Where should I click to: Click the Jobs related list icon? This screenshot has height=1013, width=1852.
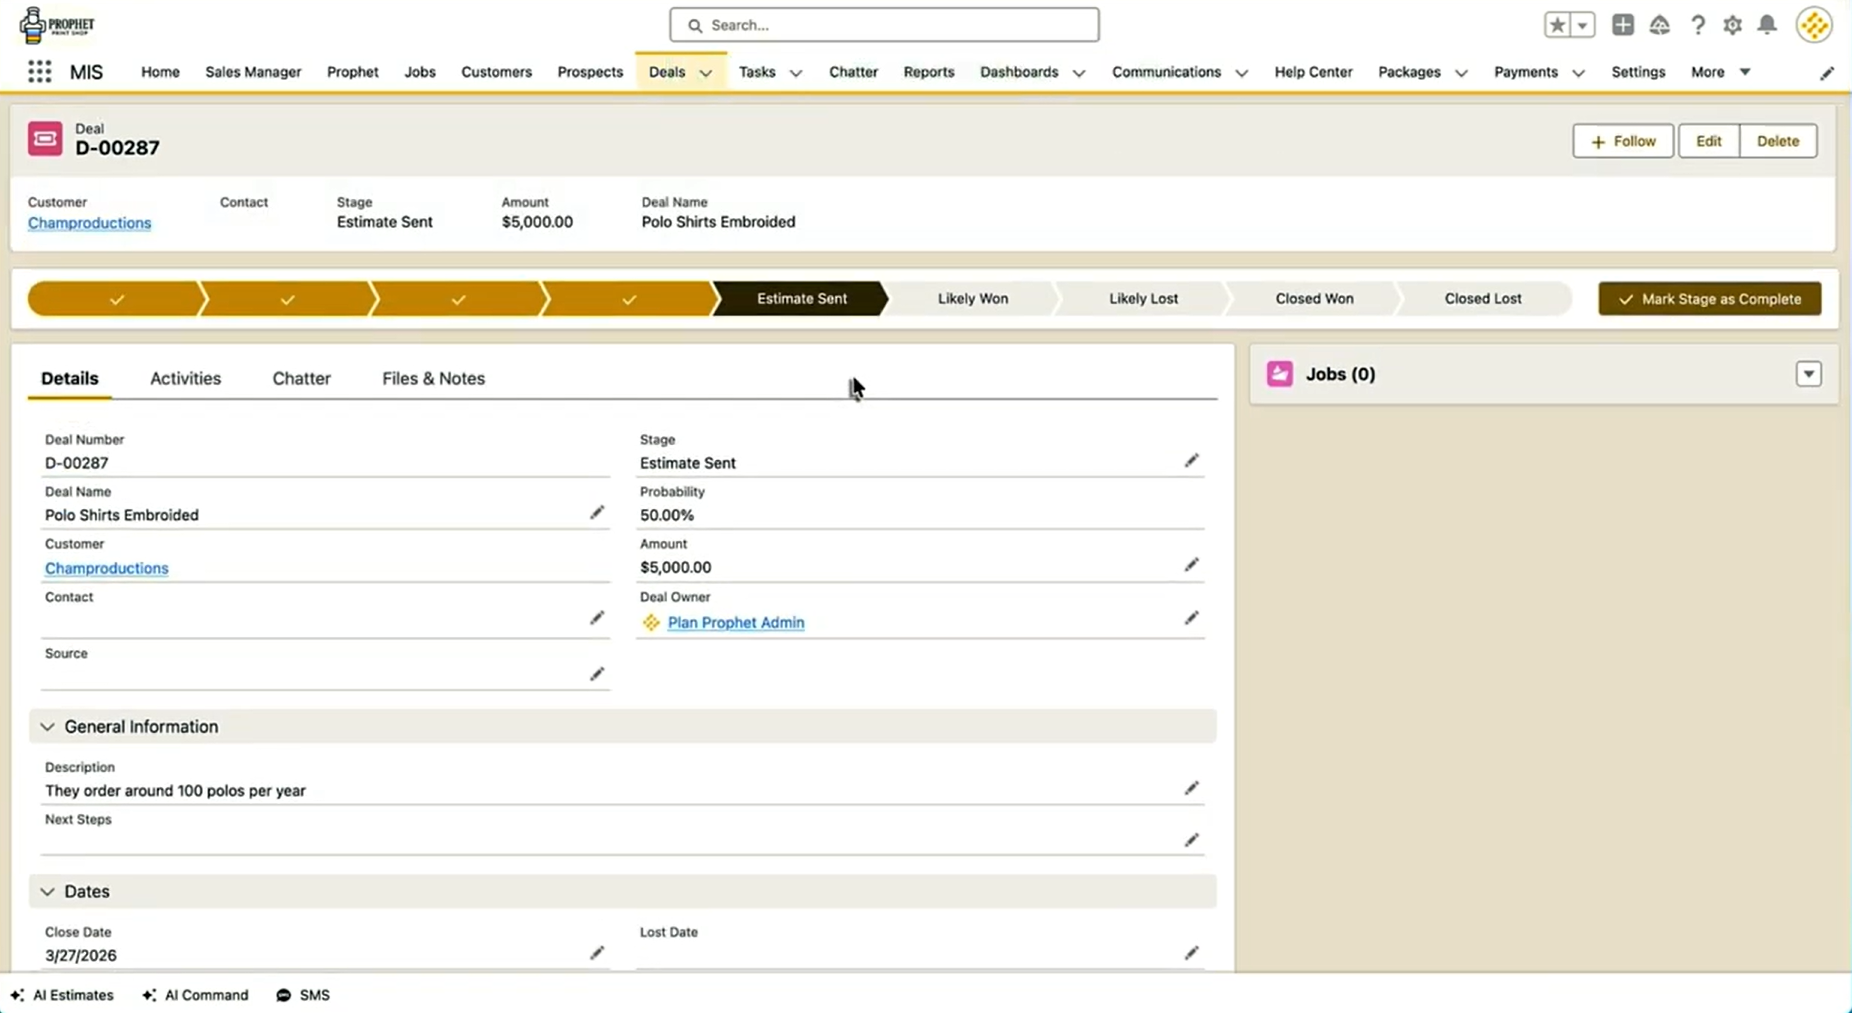pos(1279,374)
